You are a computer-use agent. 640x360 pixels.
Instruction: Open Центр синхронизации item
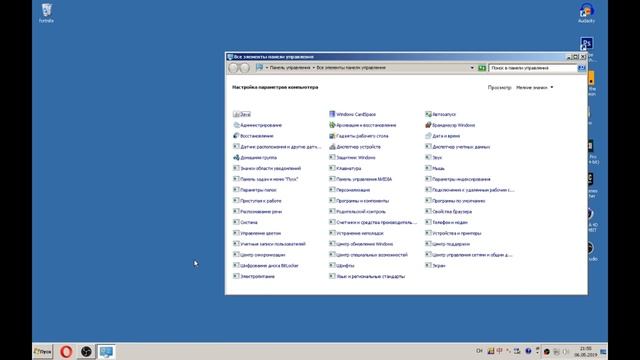tap(259, 255)
